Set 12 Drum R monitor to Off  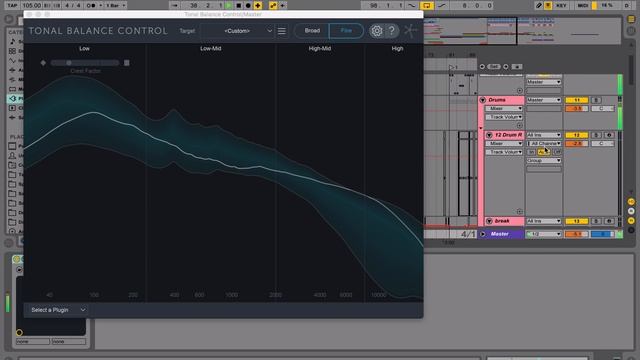[557, 152]
